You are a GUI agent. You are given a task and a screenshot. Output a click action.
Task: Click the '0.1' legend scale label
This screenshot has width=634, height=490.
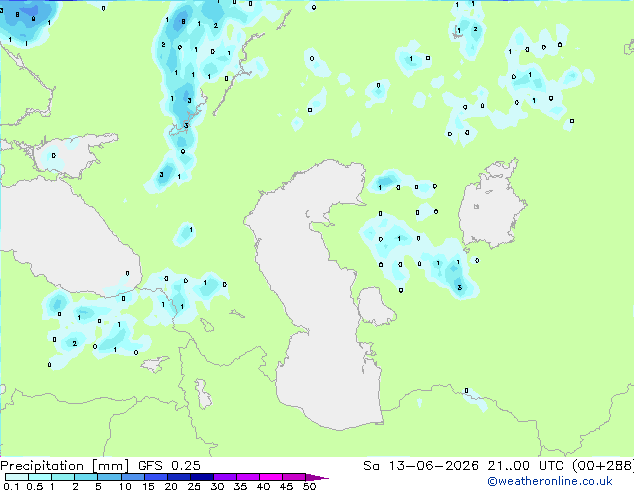click(x=11, y=486)
